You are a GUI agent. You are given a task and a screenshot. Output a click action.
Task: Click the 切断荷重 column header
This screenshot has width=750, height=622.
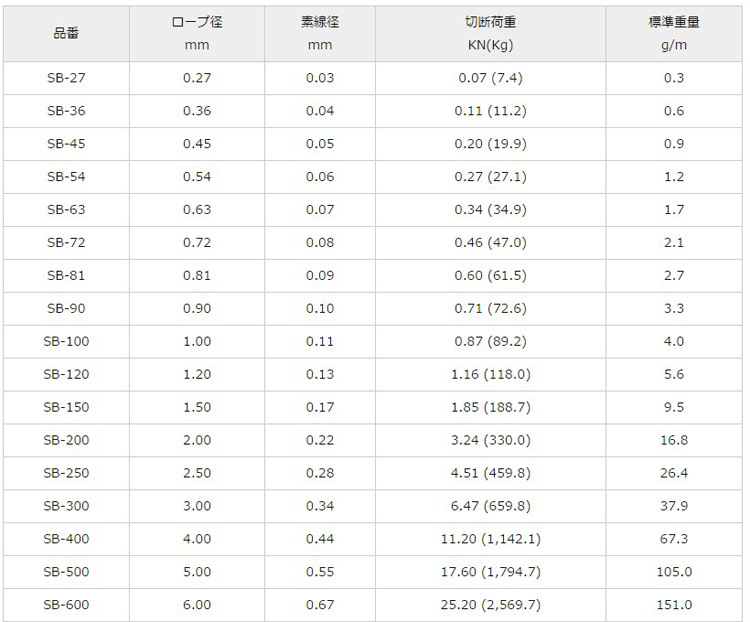(x=490, y=33)
